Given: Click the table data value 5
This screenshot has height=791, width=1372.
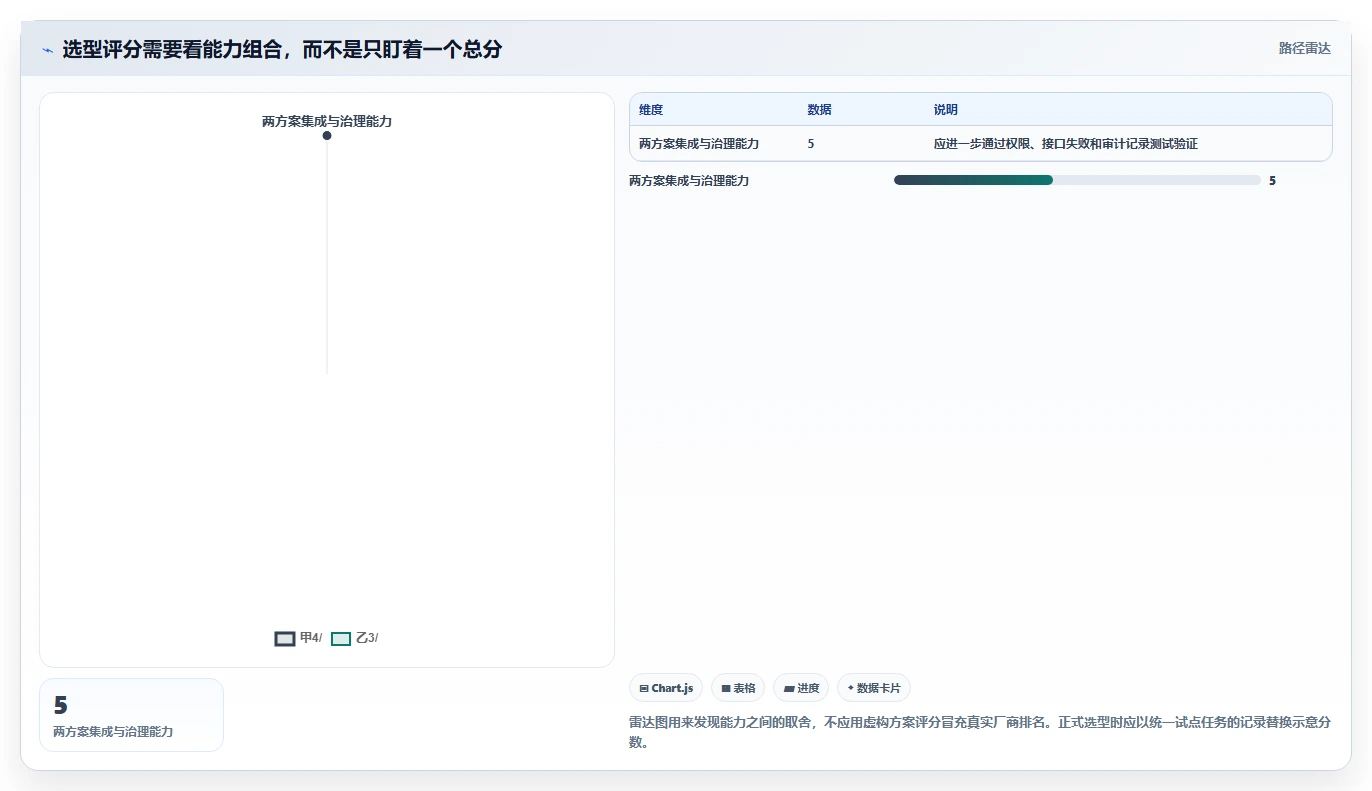Looking at the screenshot, I should (x=811, y=144).
